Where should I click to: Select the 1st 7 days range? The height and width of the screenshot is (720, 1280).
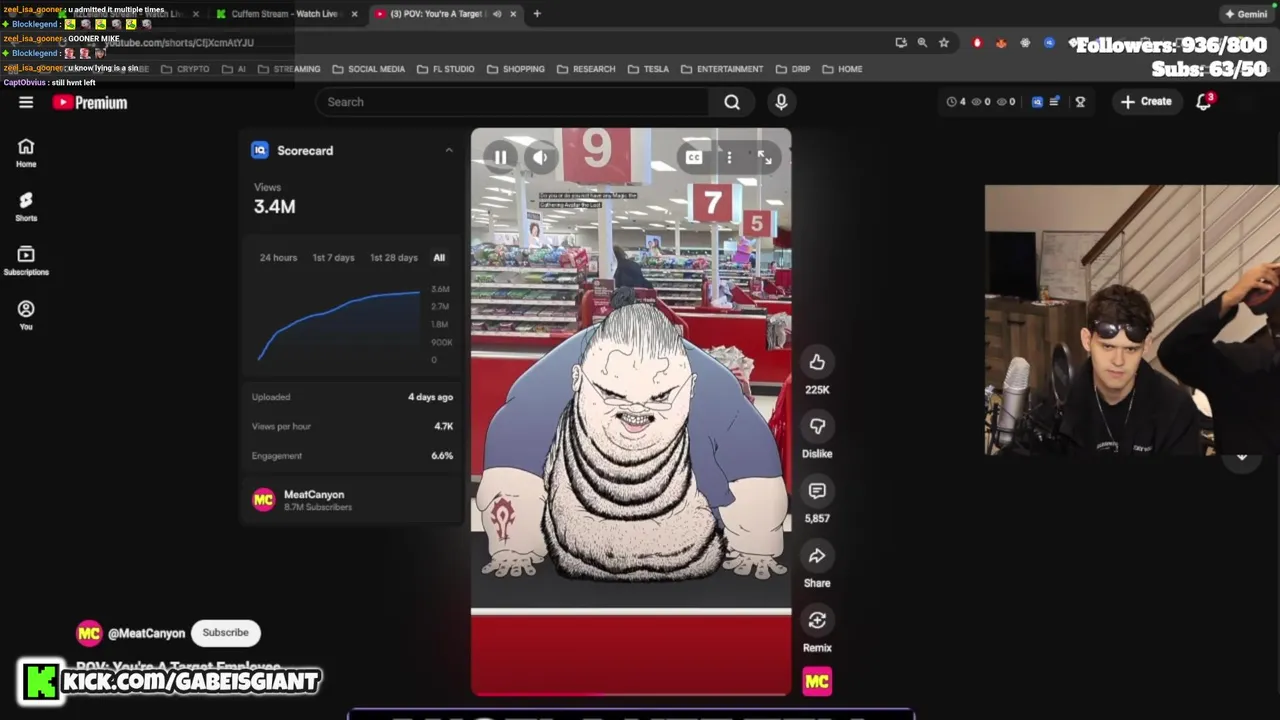point(333,258)
